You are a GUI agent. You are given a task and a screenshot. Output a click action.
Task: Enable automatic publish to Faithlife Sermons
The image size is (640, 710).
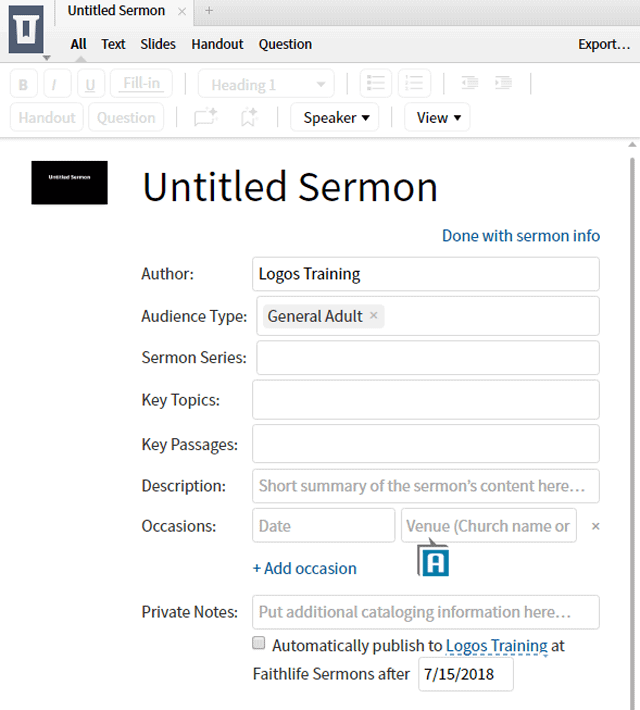(259, 643)
